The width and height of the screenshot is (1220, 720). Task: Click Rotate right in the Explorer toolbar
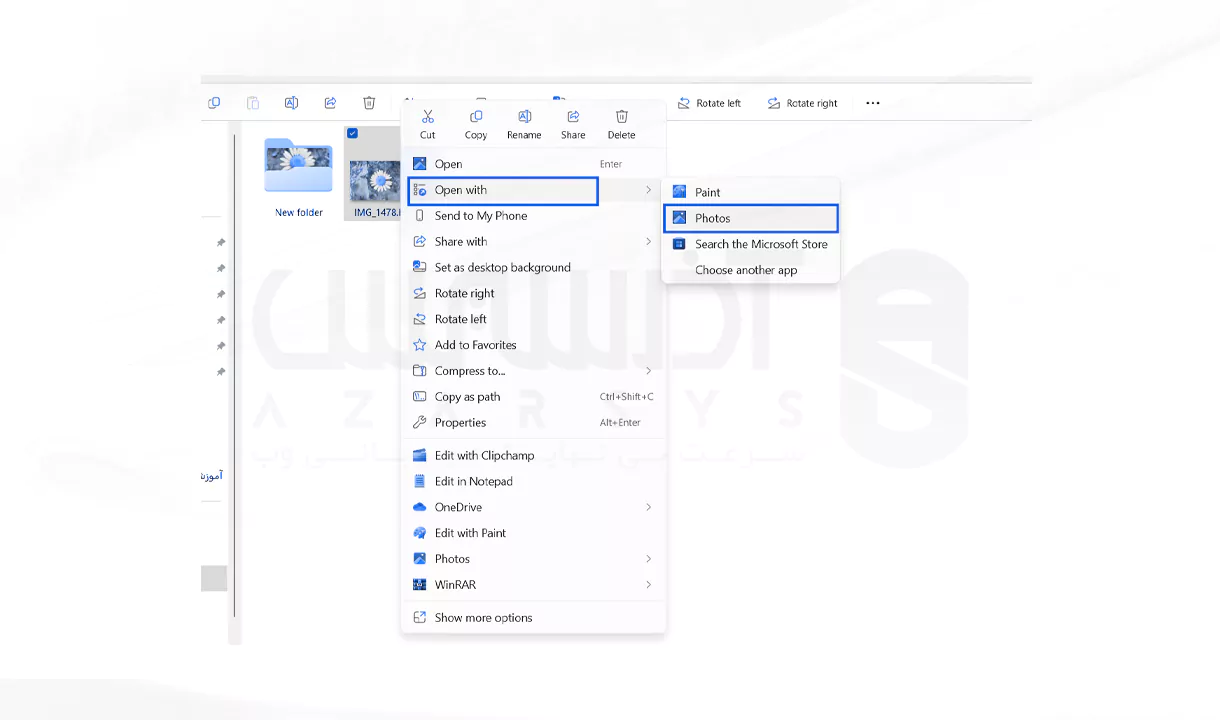tap(802, 103)
